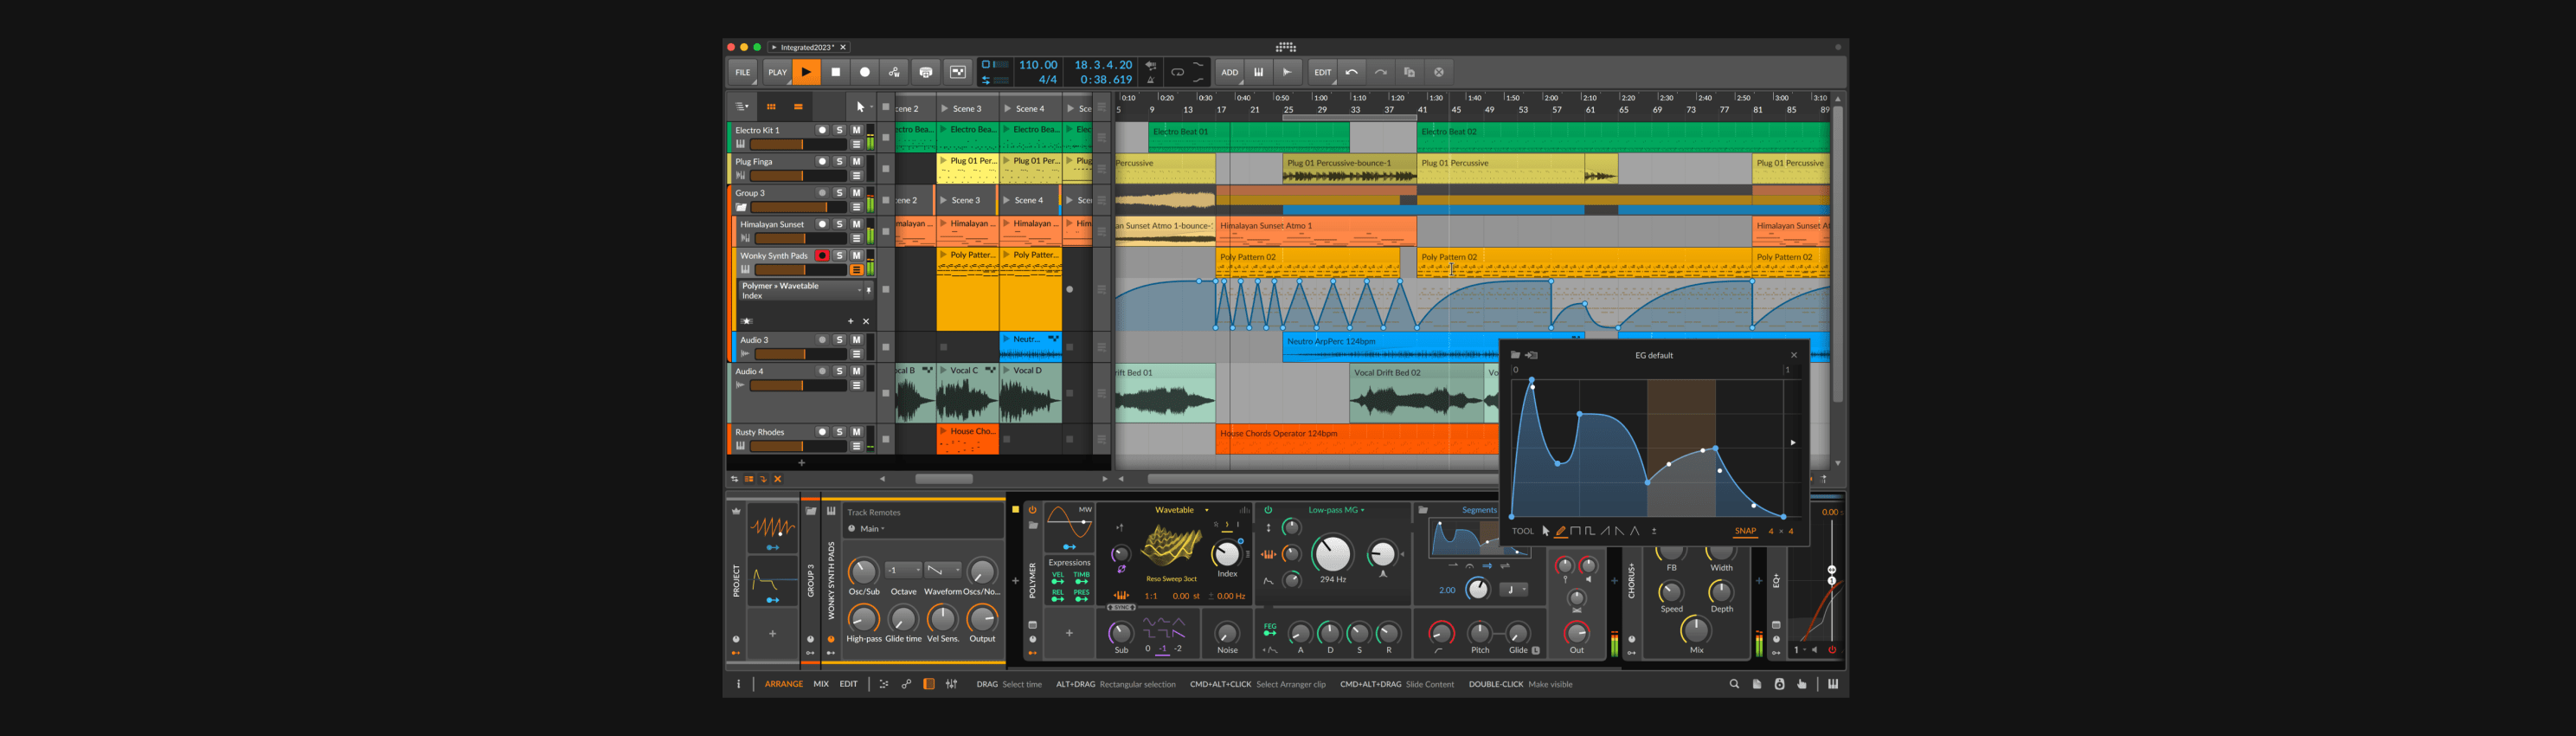
Task: Close the EG default editor window
Action: click(x=1794, y=355)
